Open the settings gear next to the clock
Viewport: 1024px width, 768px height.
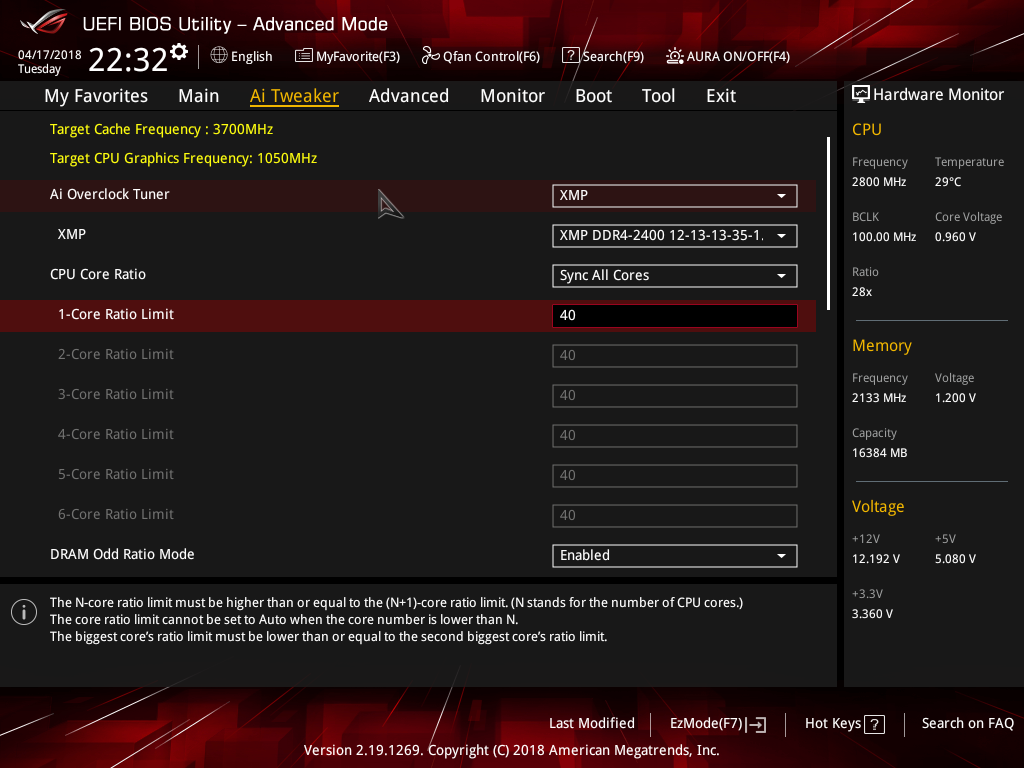click(179, 52)
